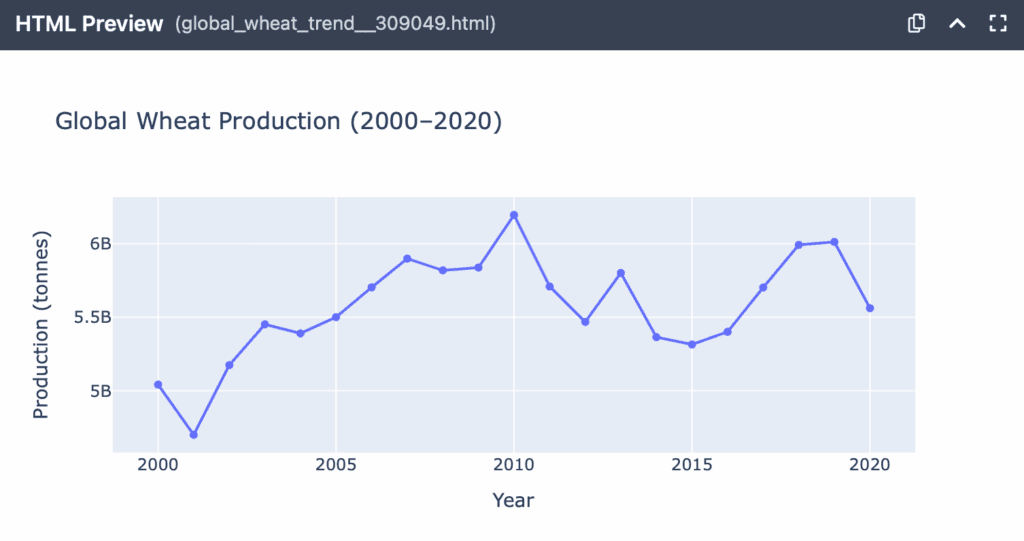
Task: Click the copy icon in the preview header
Action: 915,24
